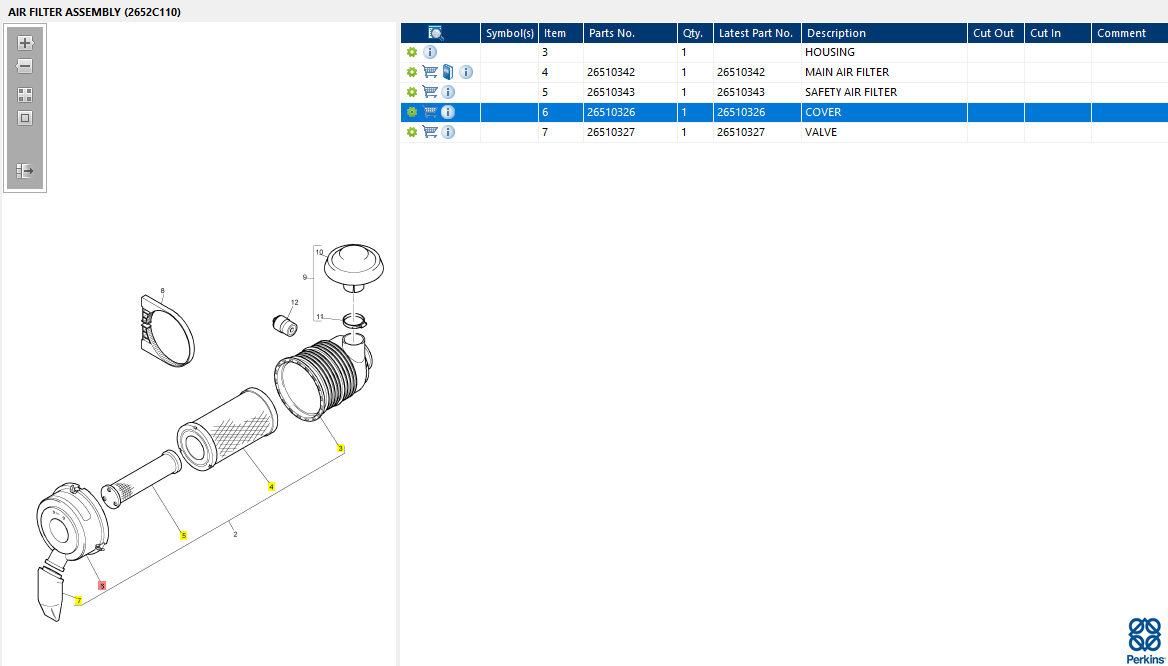Click the single square fit-view icon

25,118
